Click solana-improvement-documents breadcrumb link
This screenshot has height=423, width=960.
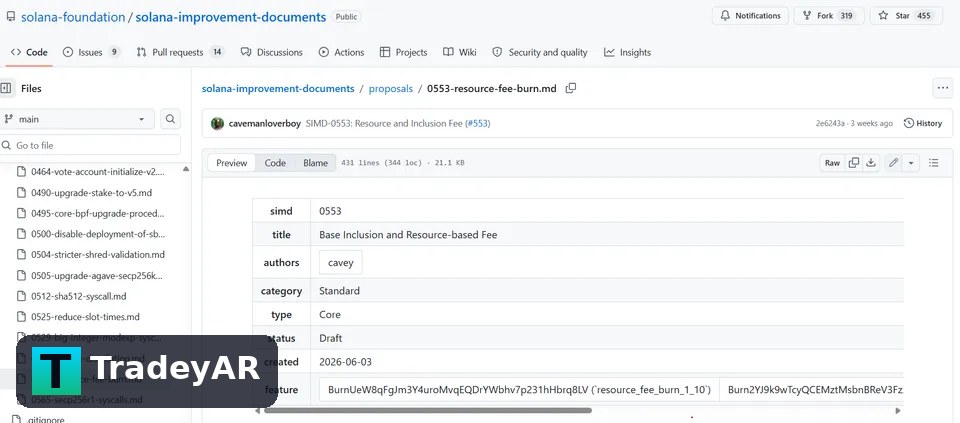[x=278, y=89]
